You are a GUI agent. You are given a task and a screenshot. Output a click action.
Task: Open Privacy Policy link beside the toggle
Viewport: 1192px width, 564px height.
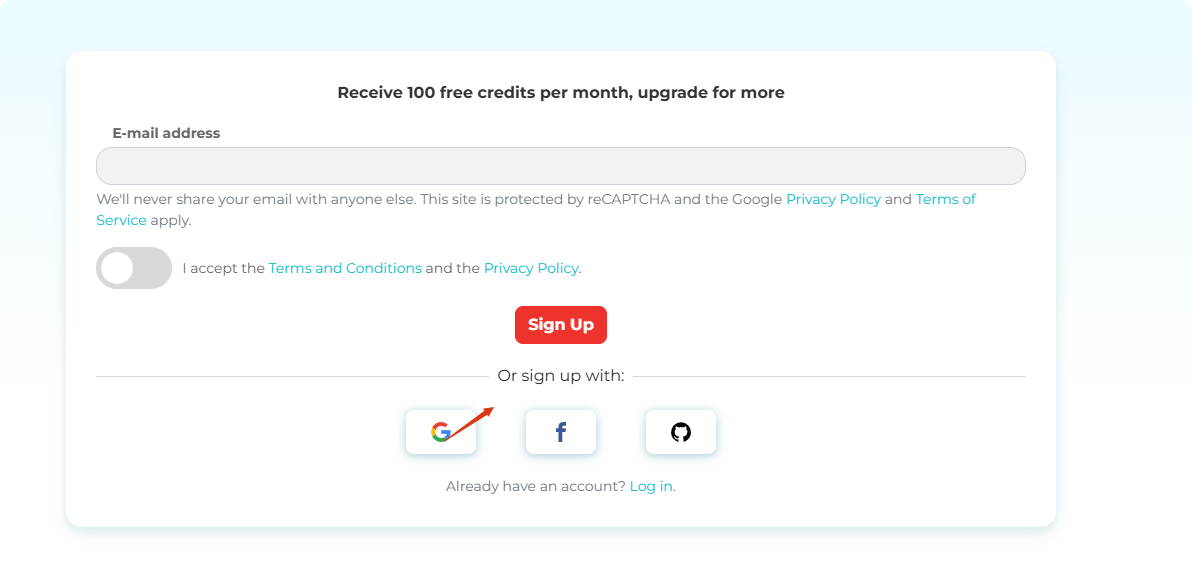tap(531, 268)
